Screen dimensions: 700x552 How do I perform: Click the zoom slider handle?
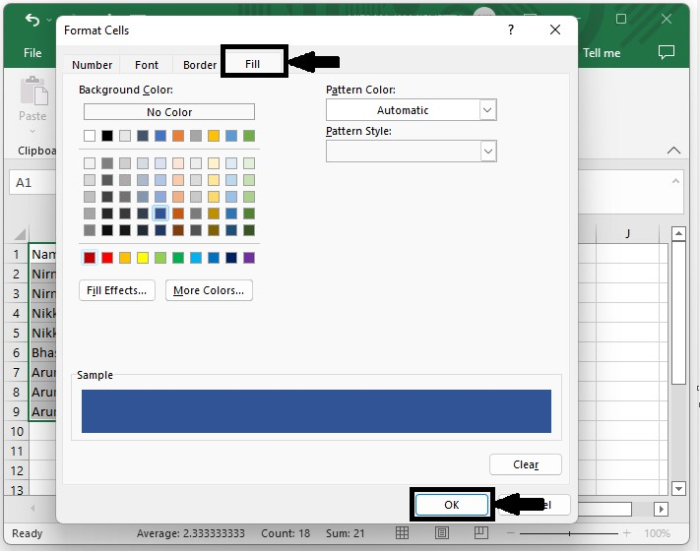point(569,533)
